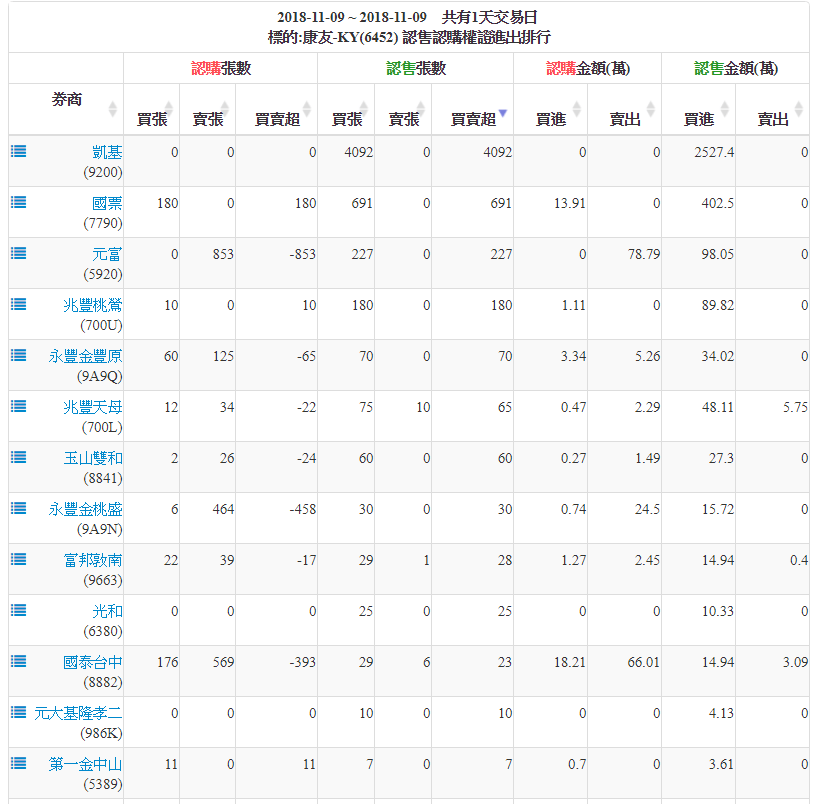Viewport: 814px width, 804px height.
Task: Sort by 買進 under 認售金額(萬)
Action: tap(698, 119)
